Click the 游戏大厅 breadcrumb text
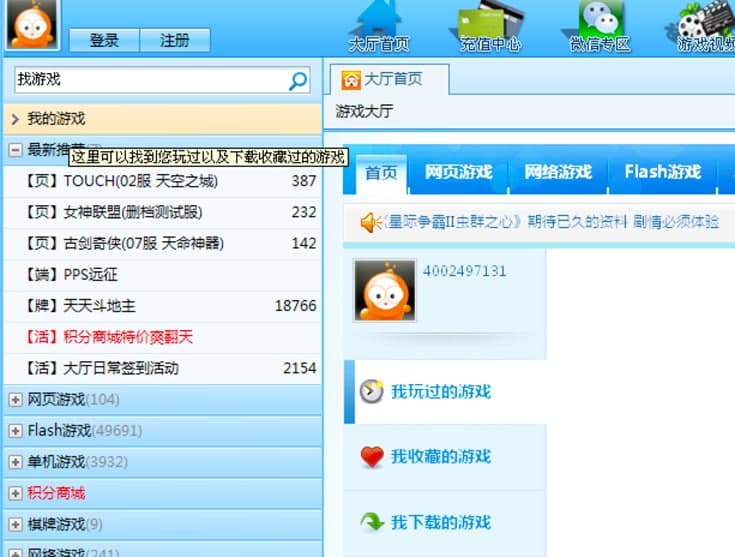 (x=364, y=111)
